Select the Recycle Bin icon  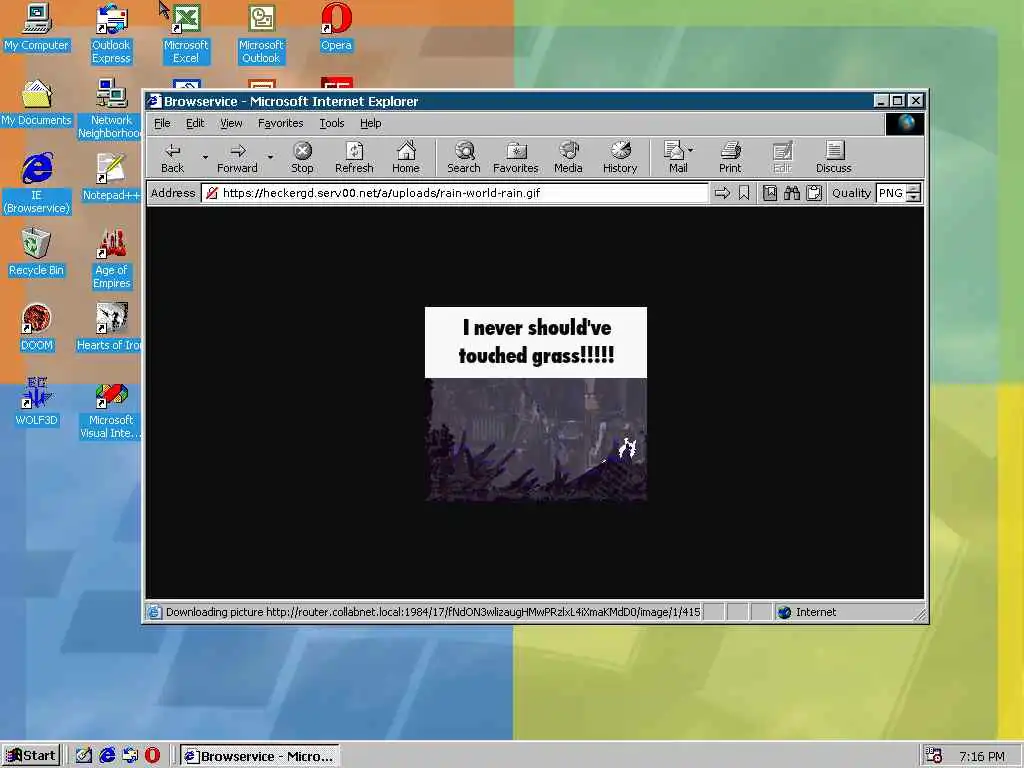point(36,253)
